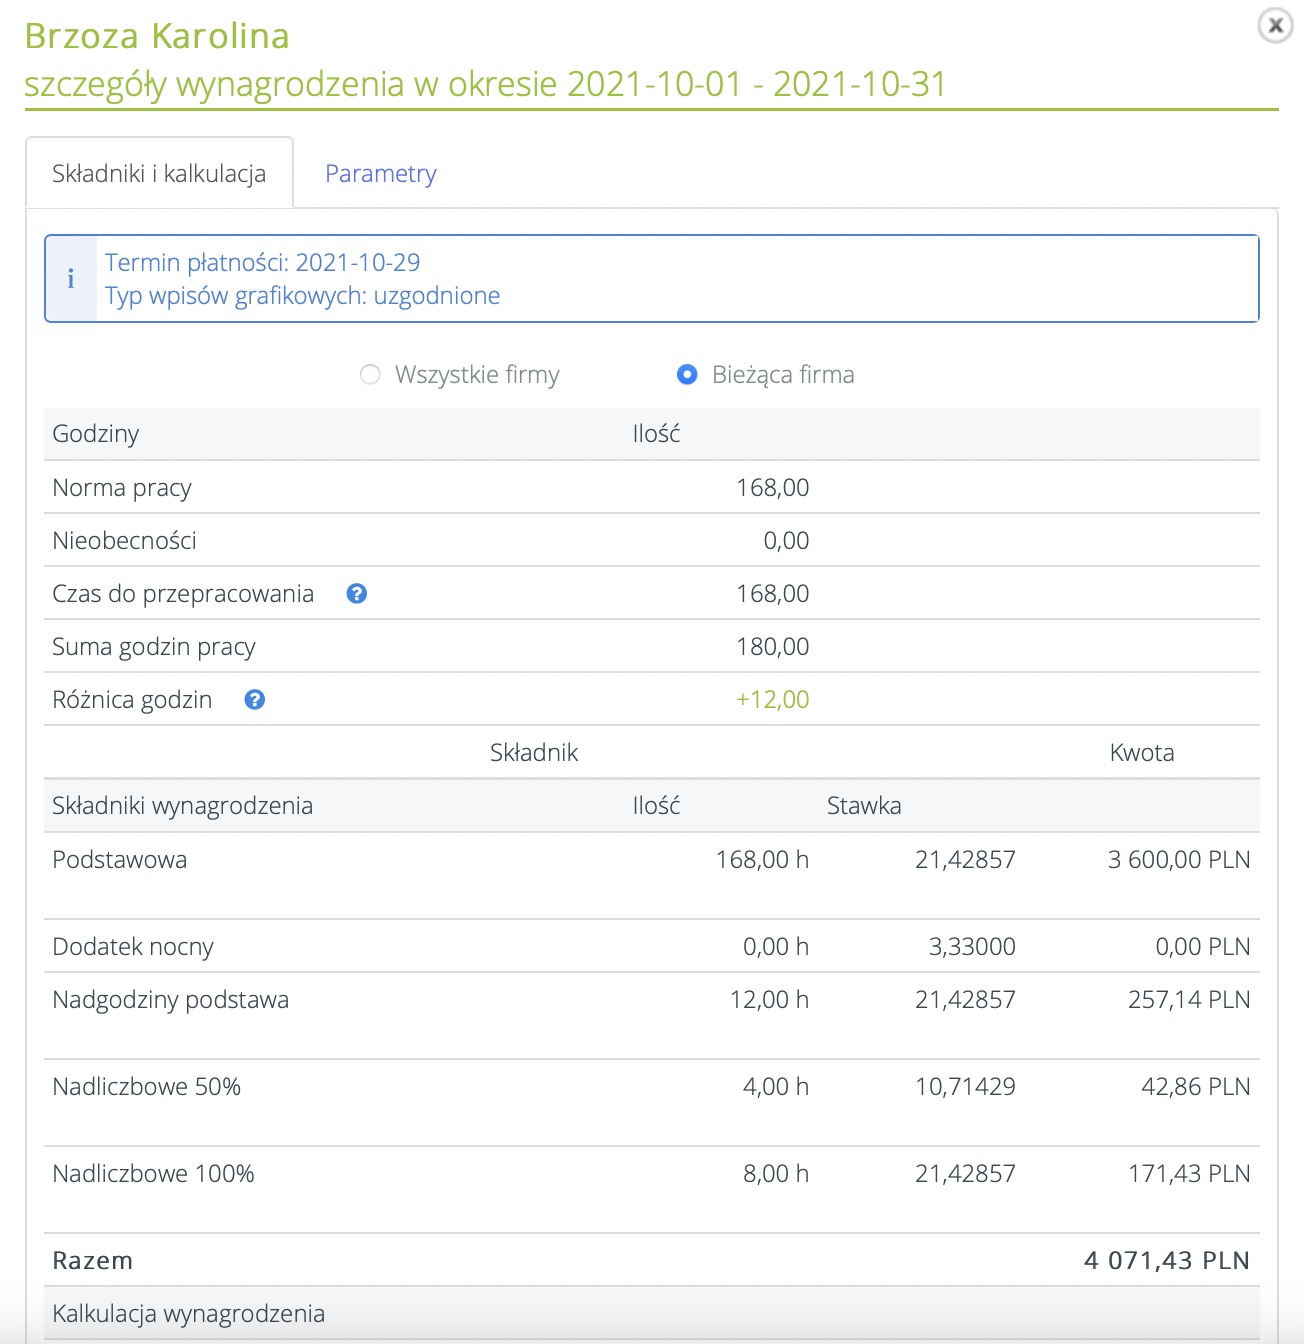Viewport: 1304px width, 1344px height.
Task: Click the Razem total of 4 071,43 PLN
Action: coord(1166,1261)
